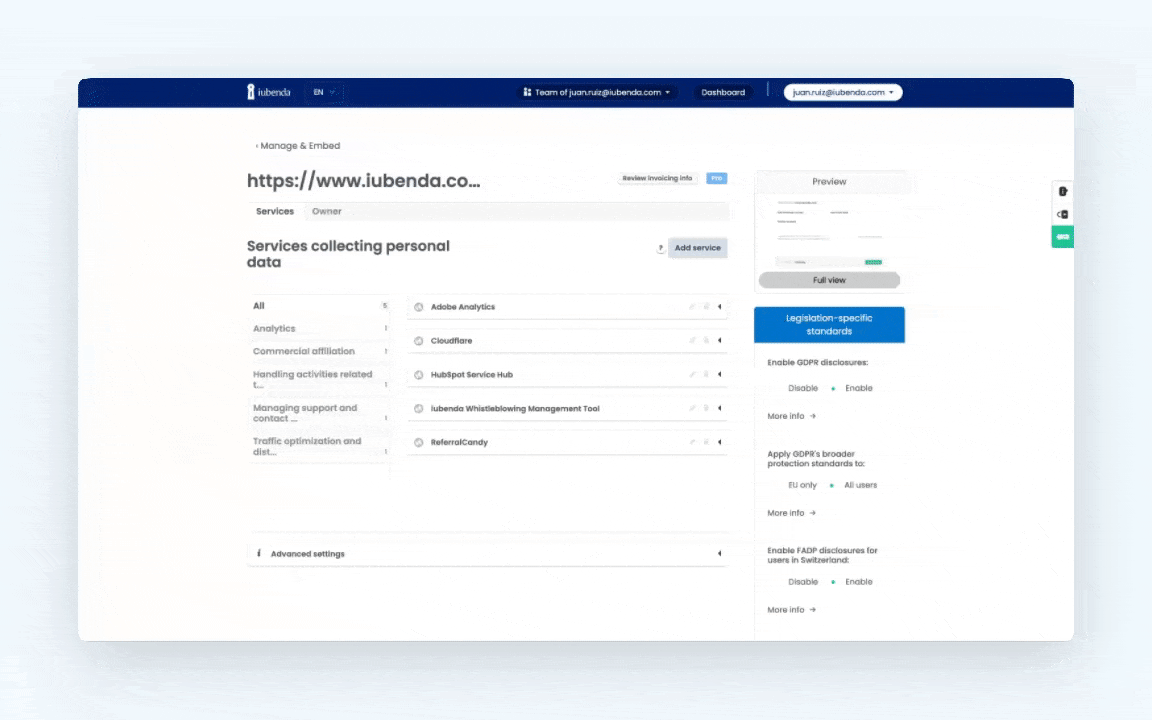Click the info icon next to Advanced settings
The width and height of the screenshot is (1152, 720).
pos(259,553)
